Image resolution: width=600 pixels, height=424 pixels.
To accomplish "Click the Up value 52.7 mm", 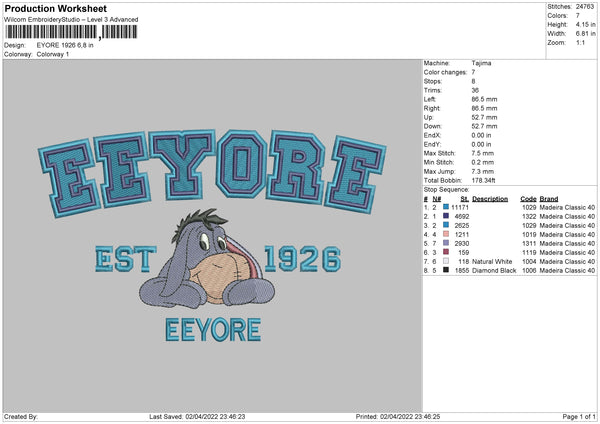I will coord(484,117).
